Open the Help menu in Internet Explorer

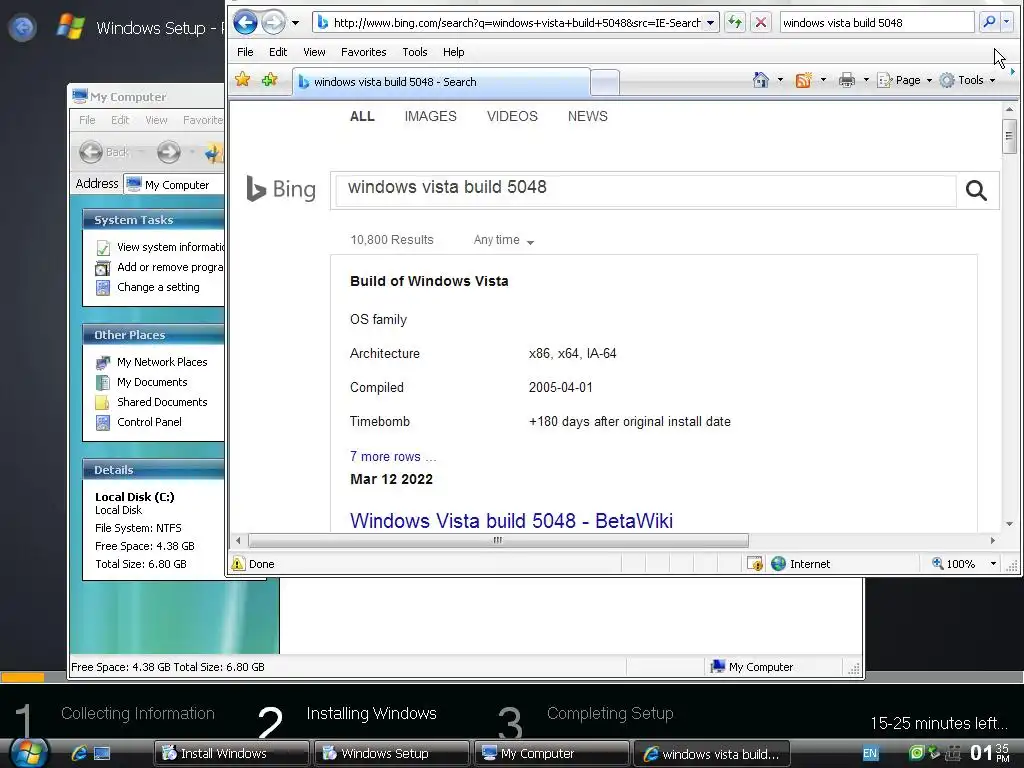pos(453,52)
